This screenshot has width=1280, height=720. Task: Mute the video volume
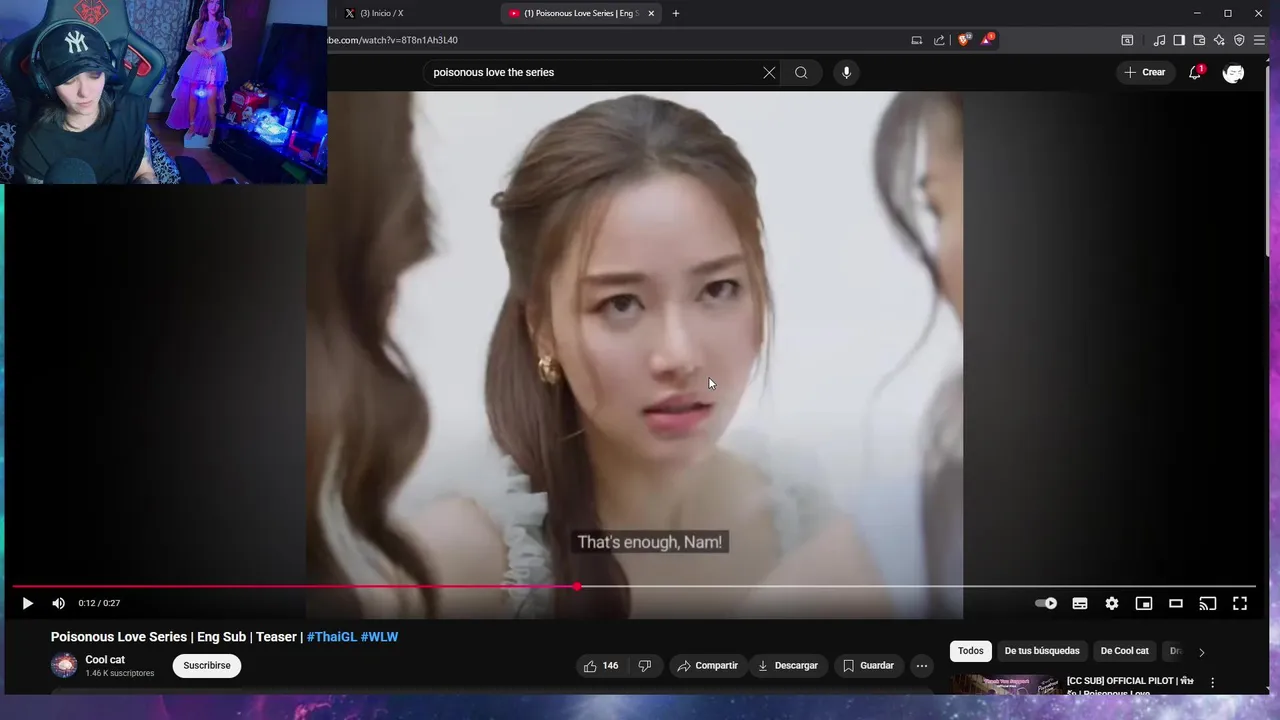point(58,603)
